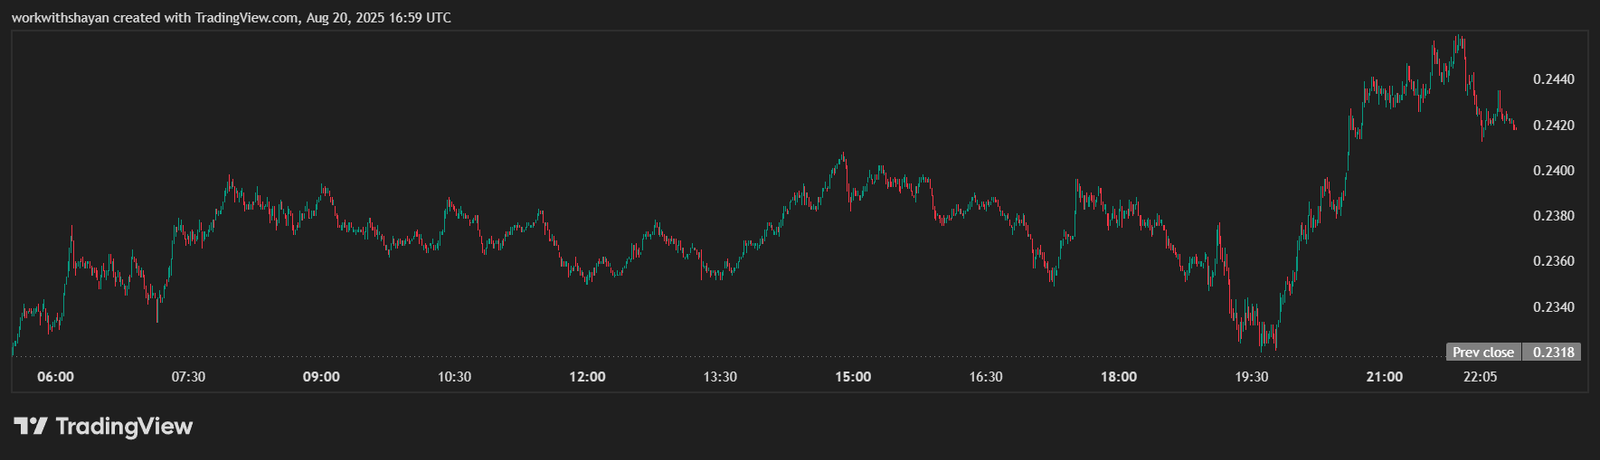Click the TradingView logo icon
1600x460 pixels.
pos(29,427)
